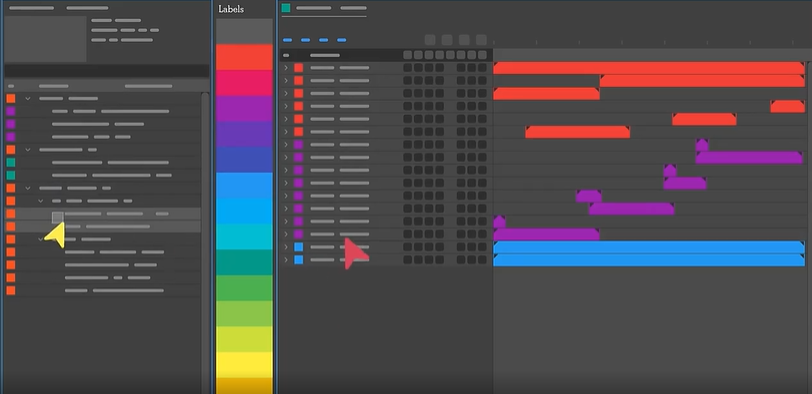Pick the yellow swatch in the Labels panel
812x394 pixels.
[244, 364]
